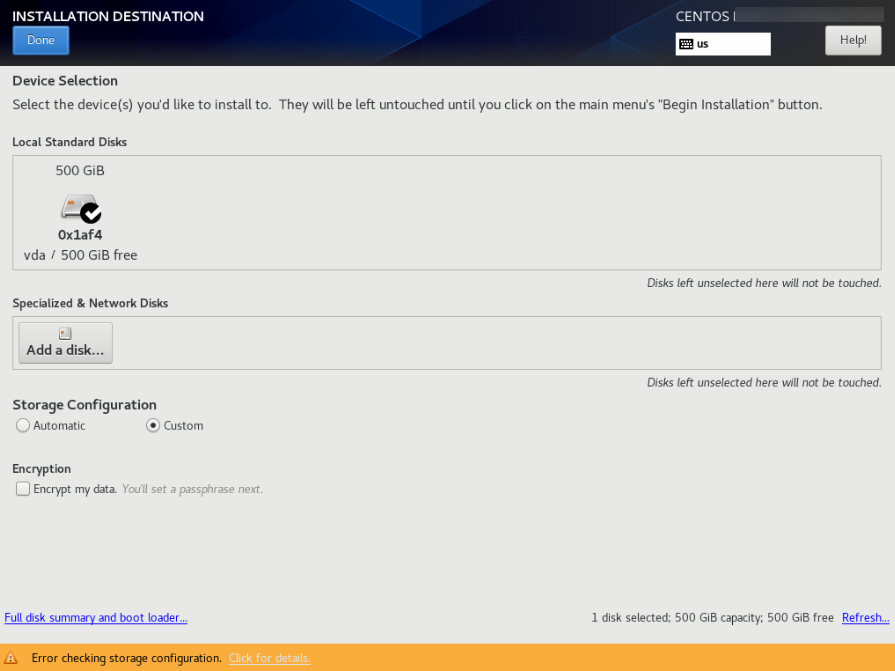Click the You'll set a passphrase next hint
The height and width of the screenshot is (671, 895).
[x=192, y=489]
